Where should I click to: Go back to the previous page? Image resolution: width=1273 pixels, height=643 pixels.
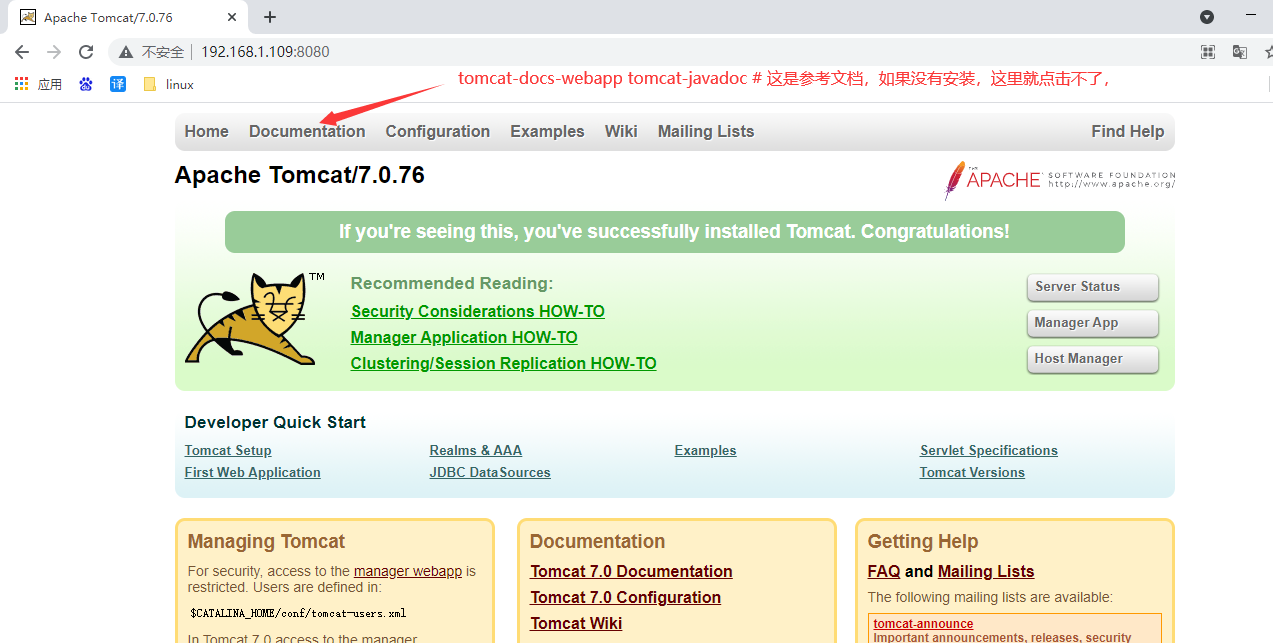22,52
